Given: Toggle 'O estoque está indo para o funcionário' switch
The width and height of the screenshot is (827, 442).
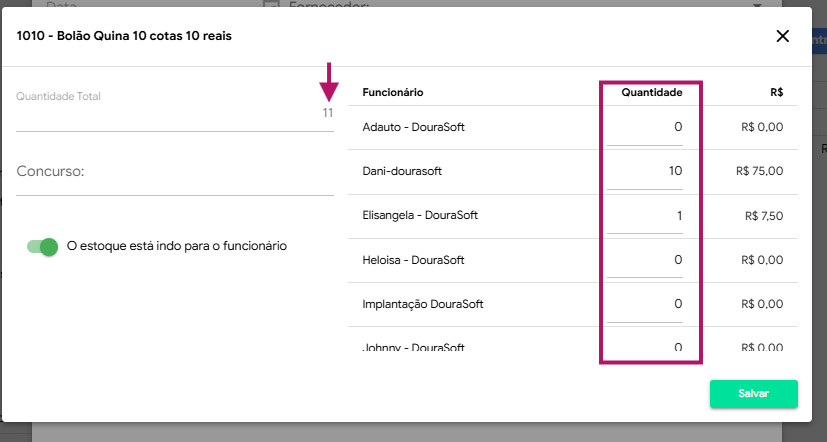Looking at the screenshot, I should 43,246.
